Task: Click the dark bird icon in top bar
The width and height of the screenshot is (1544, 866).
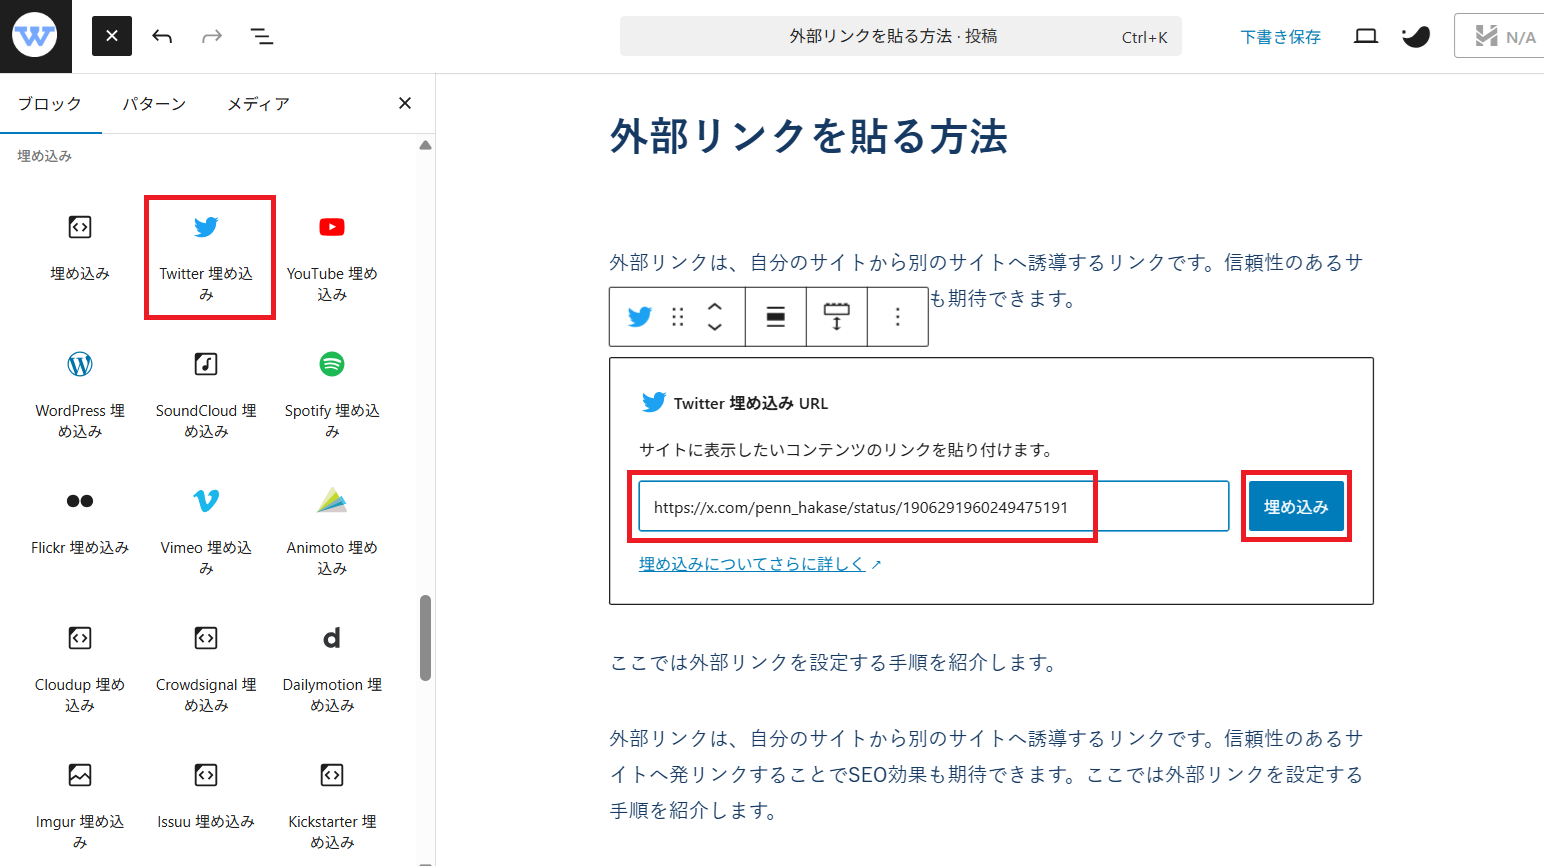Action: point(1416,36)
